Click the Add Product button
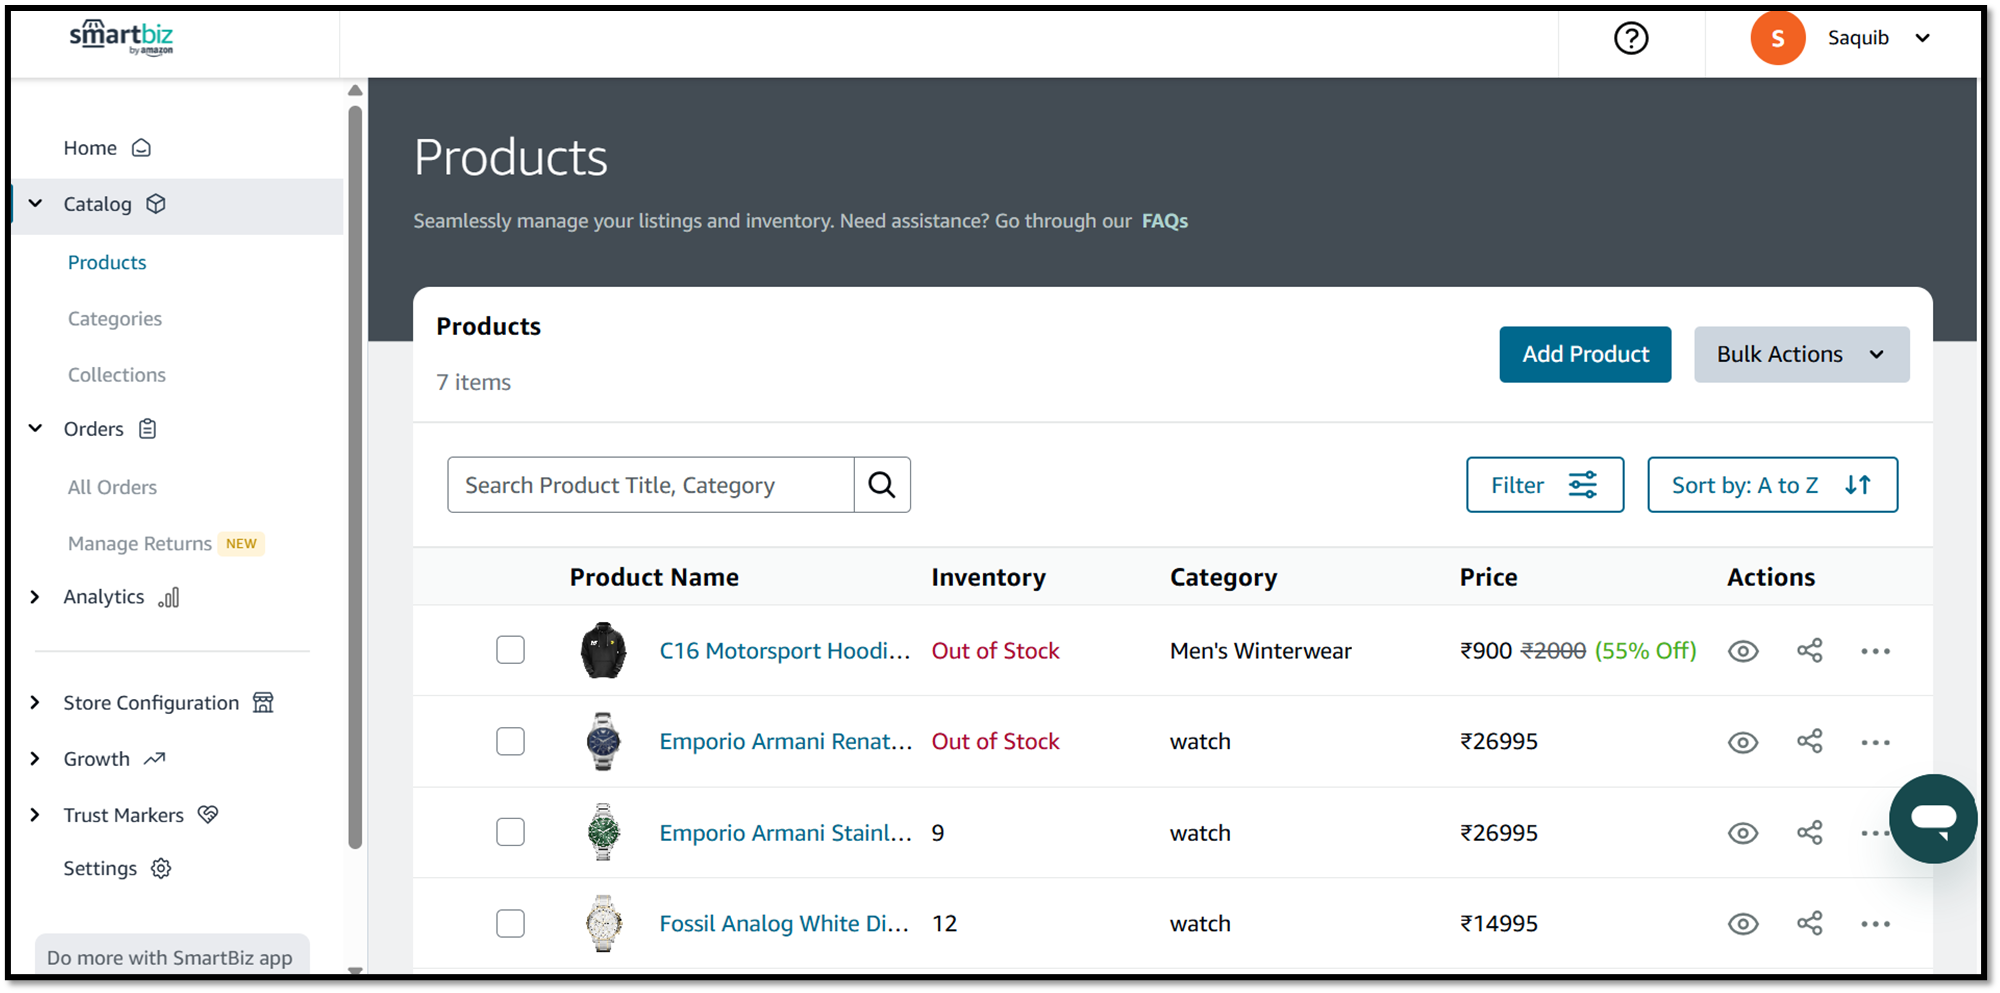2000x993 pixels. pyautogui.click(x=1585, y=354)
